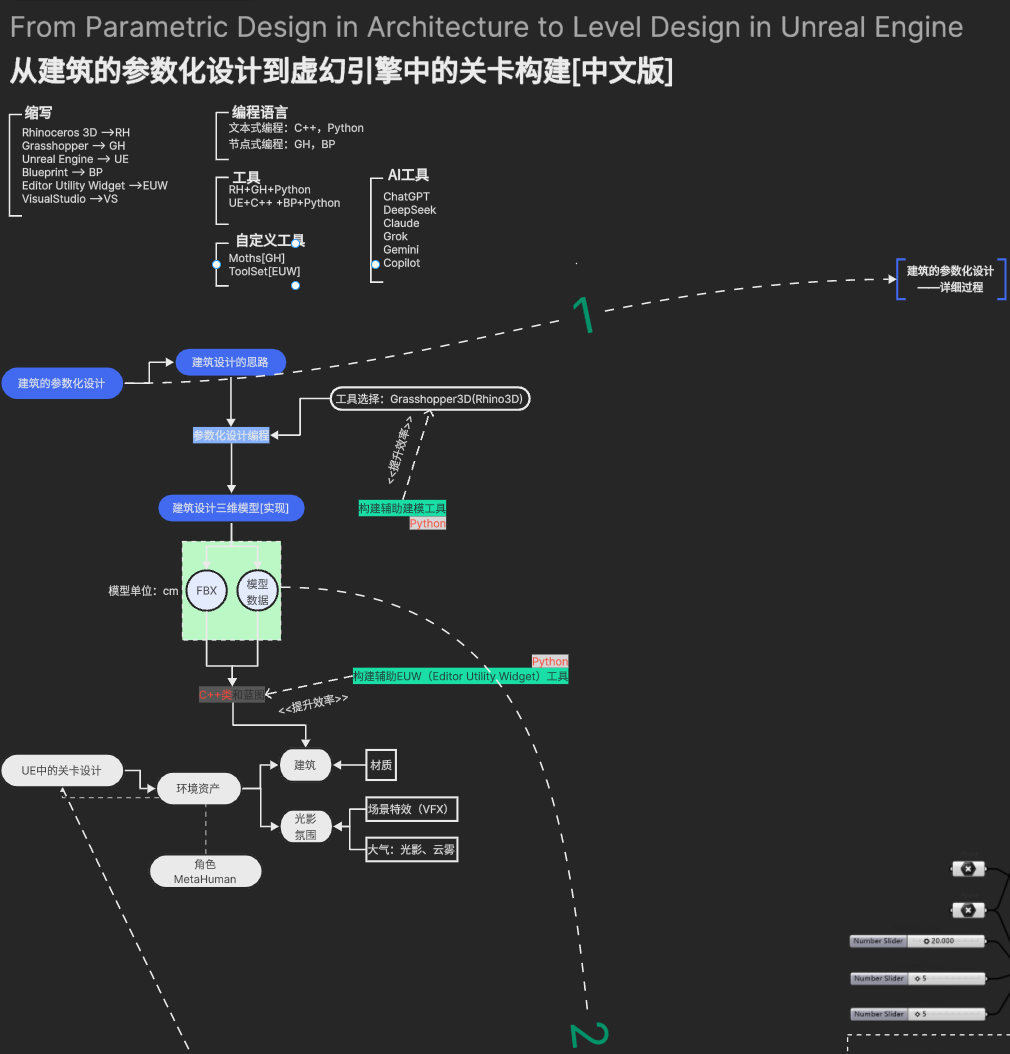Select the 场景特效 (VFX) box
Image resolution: width=1010 pixels, height=1054 pixels.
click(412, 809)
